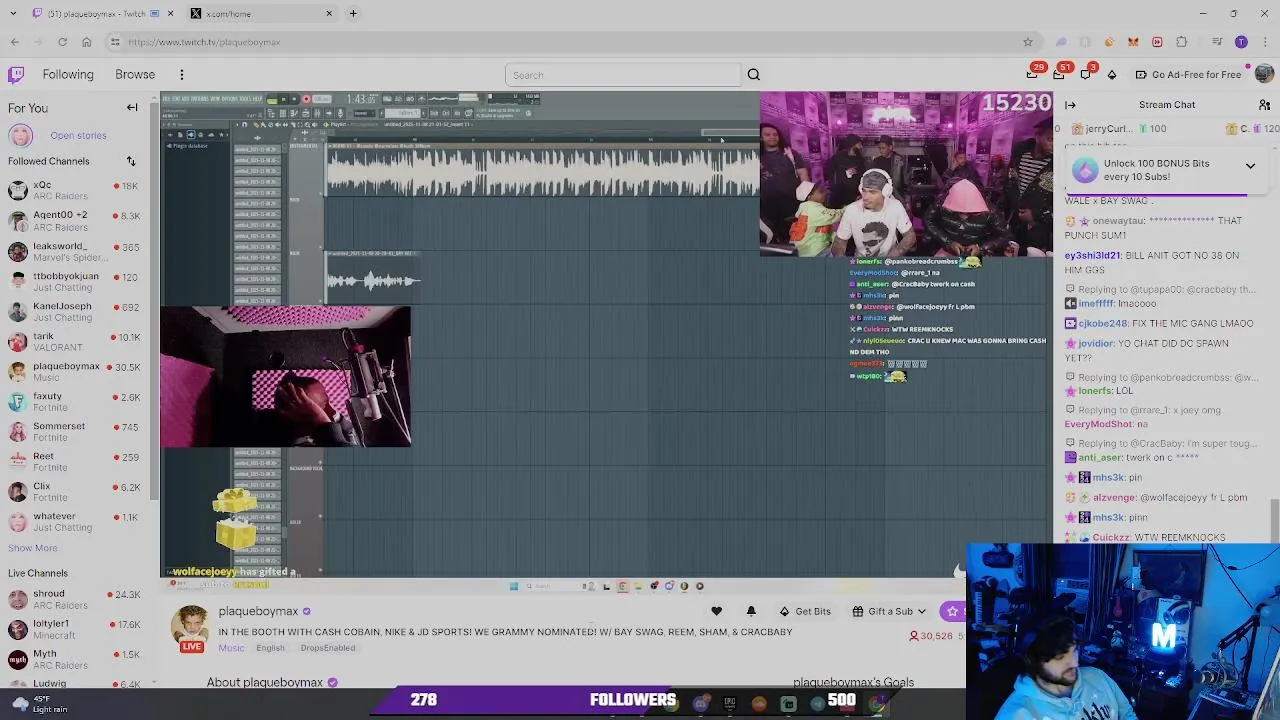The width and height of the screenshot is (1280, 720).
Task: Click jerryCurl top gifter entry
Action: 1118,129
